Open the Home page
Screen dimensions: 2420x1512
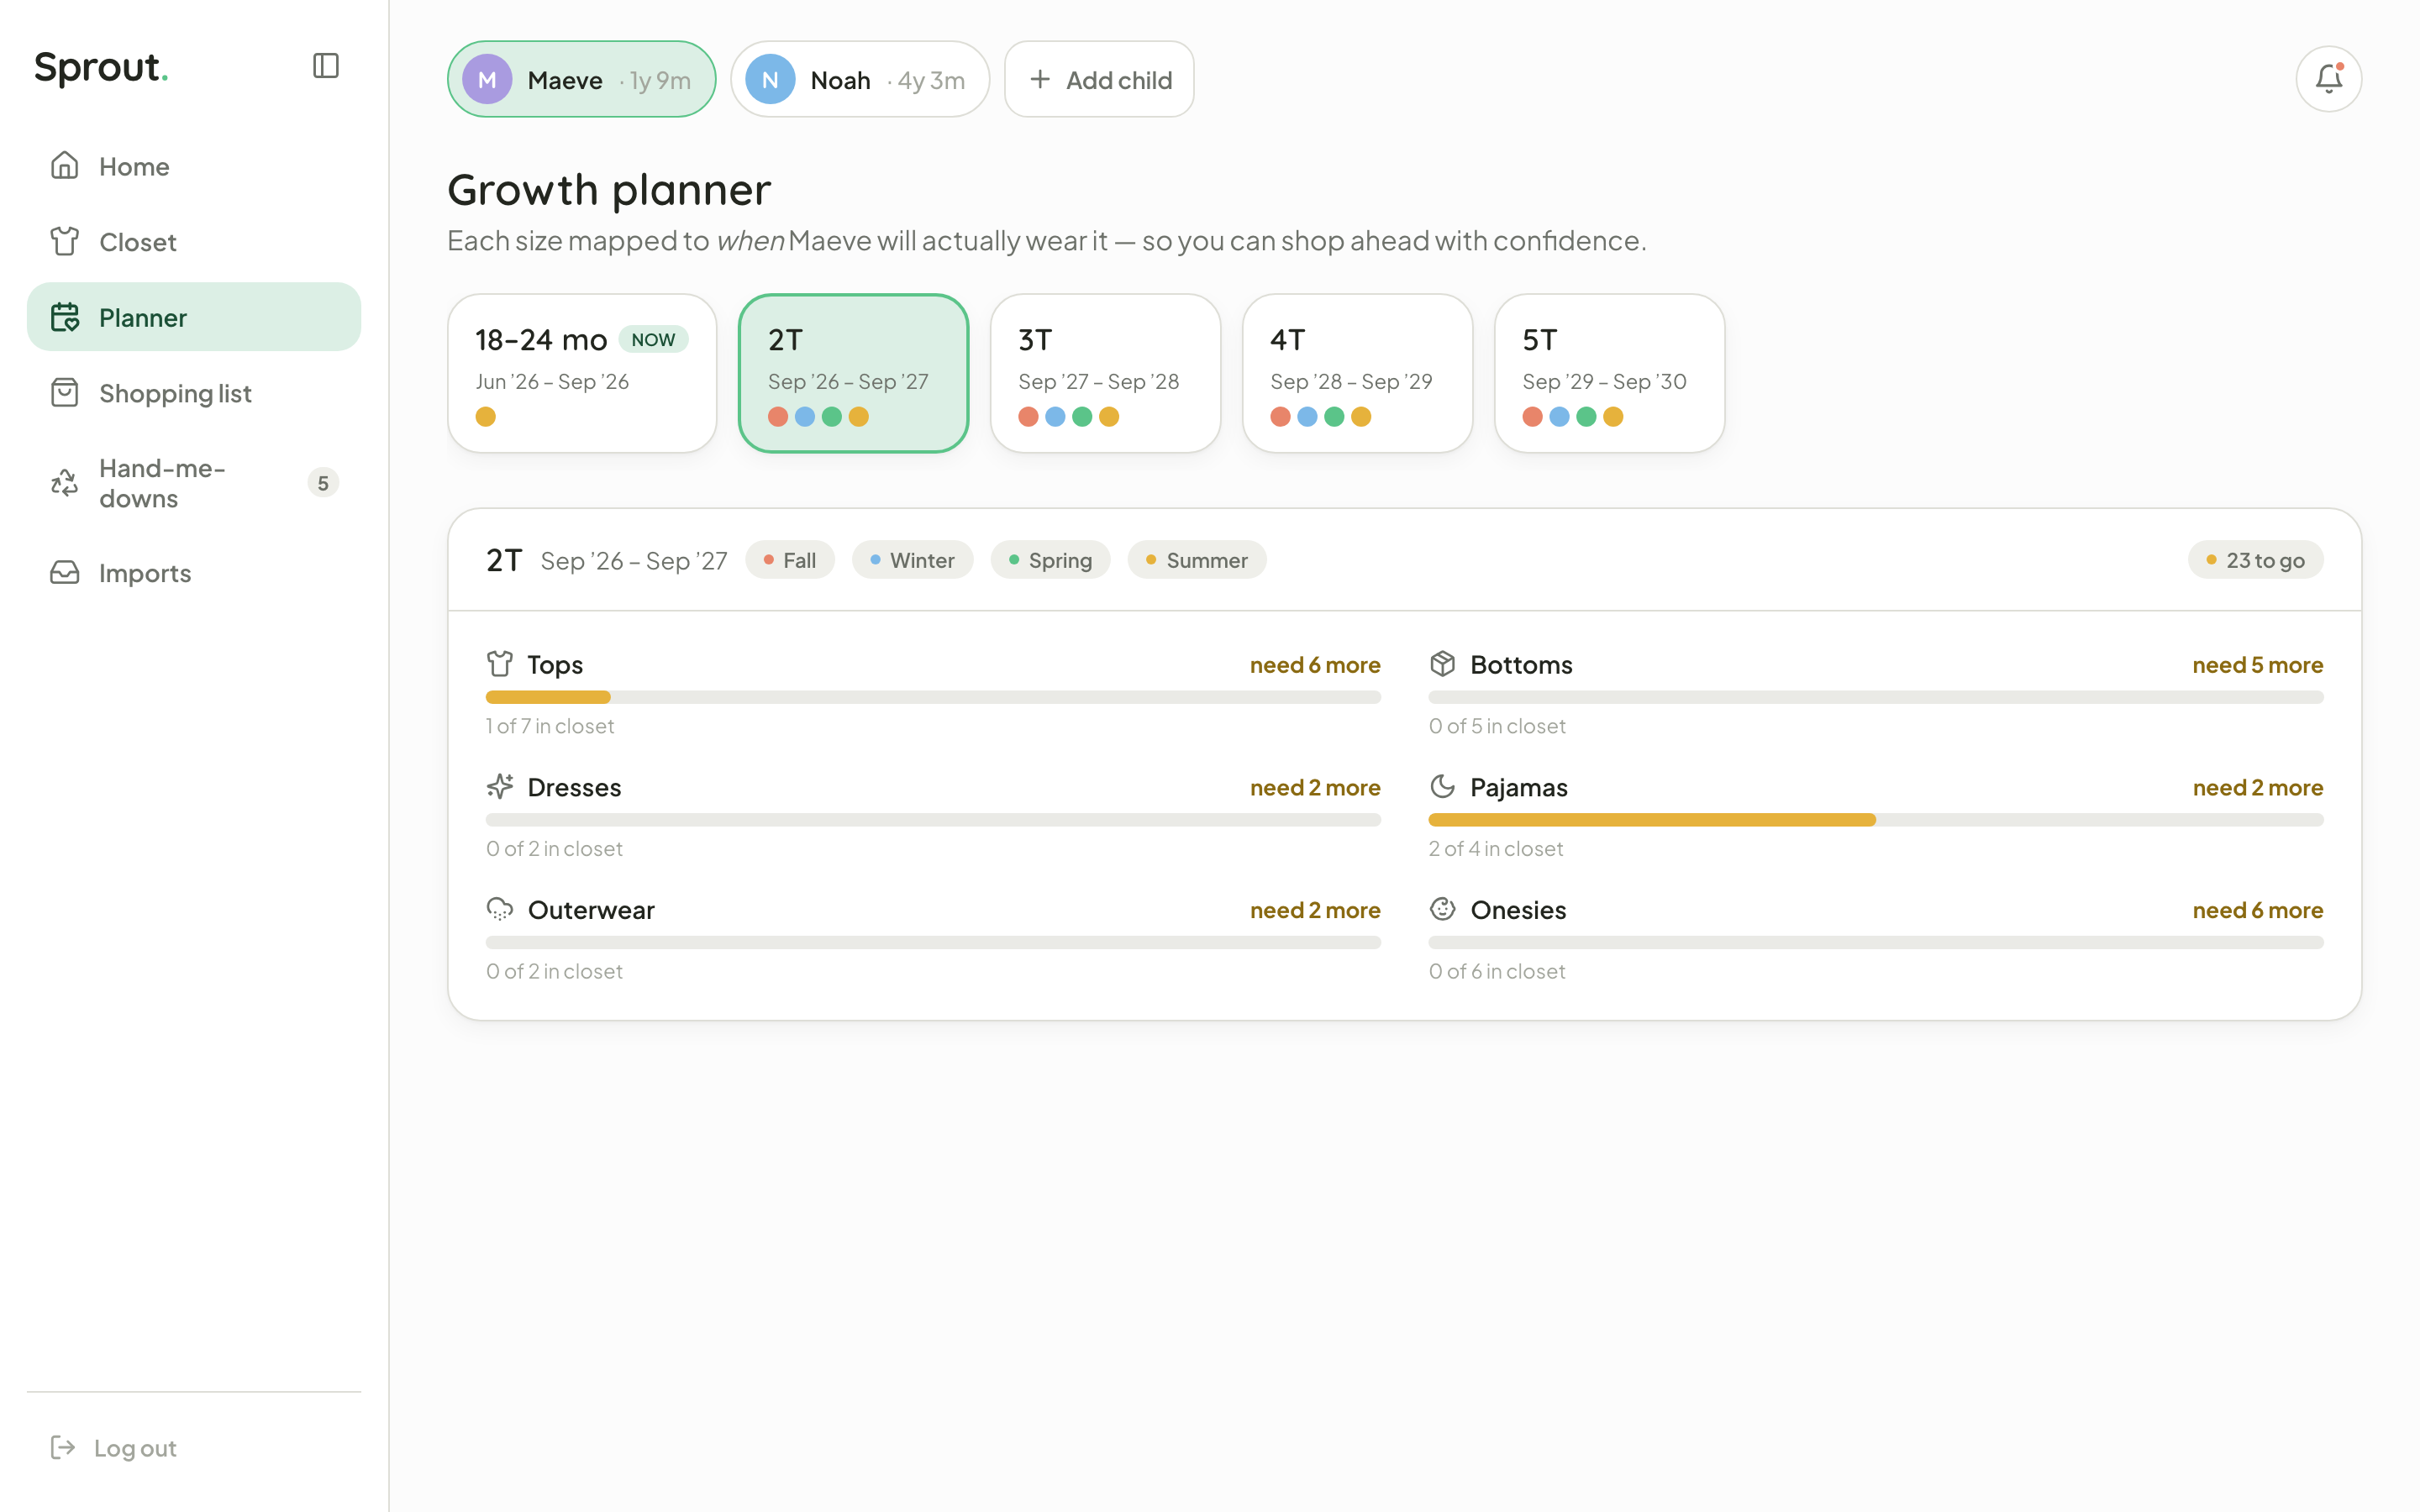(x=194, y=166)
